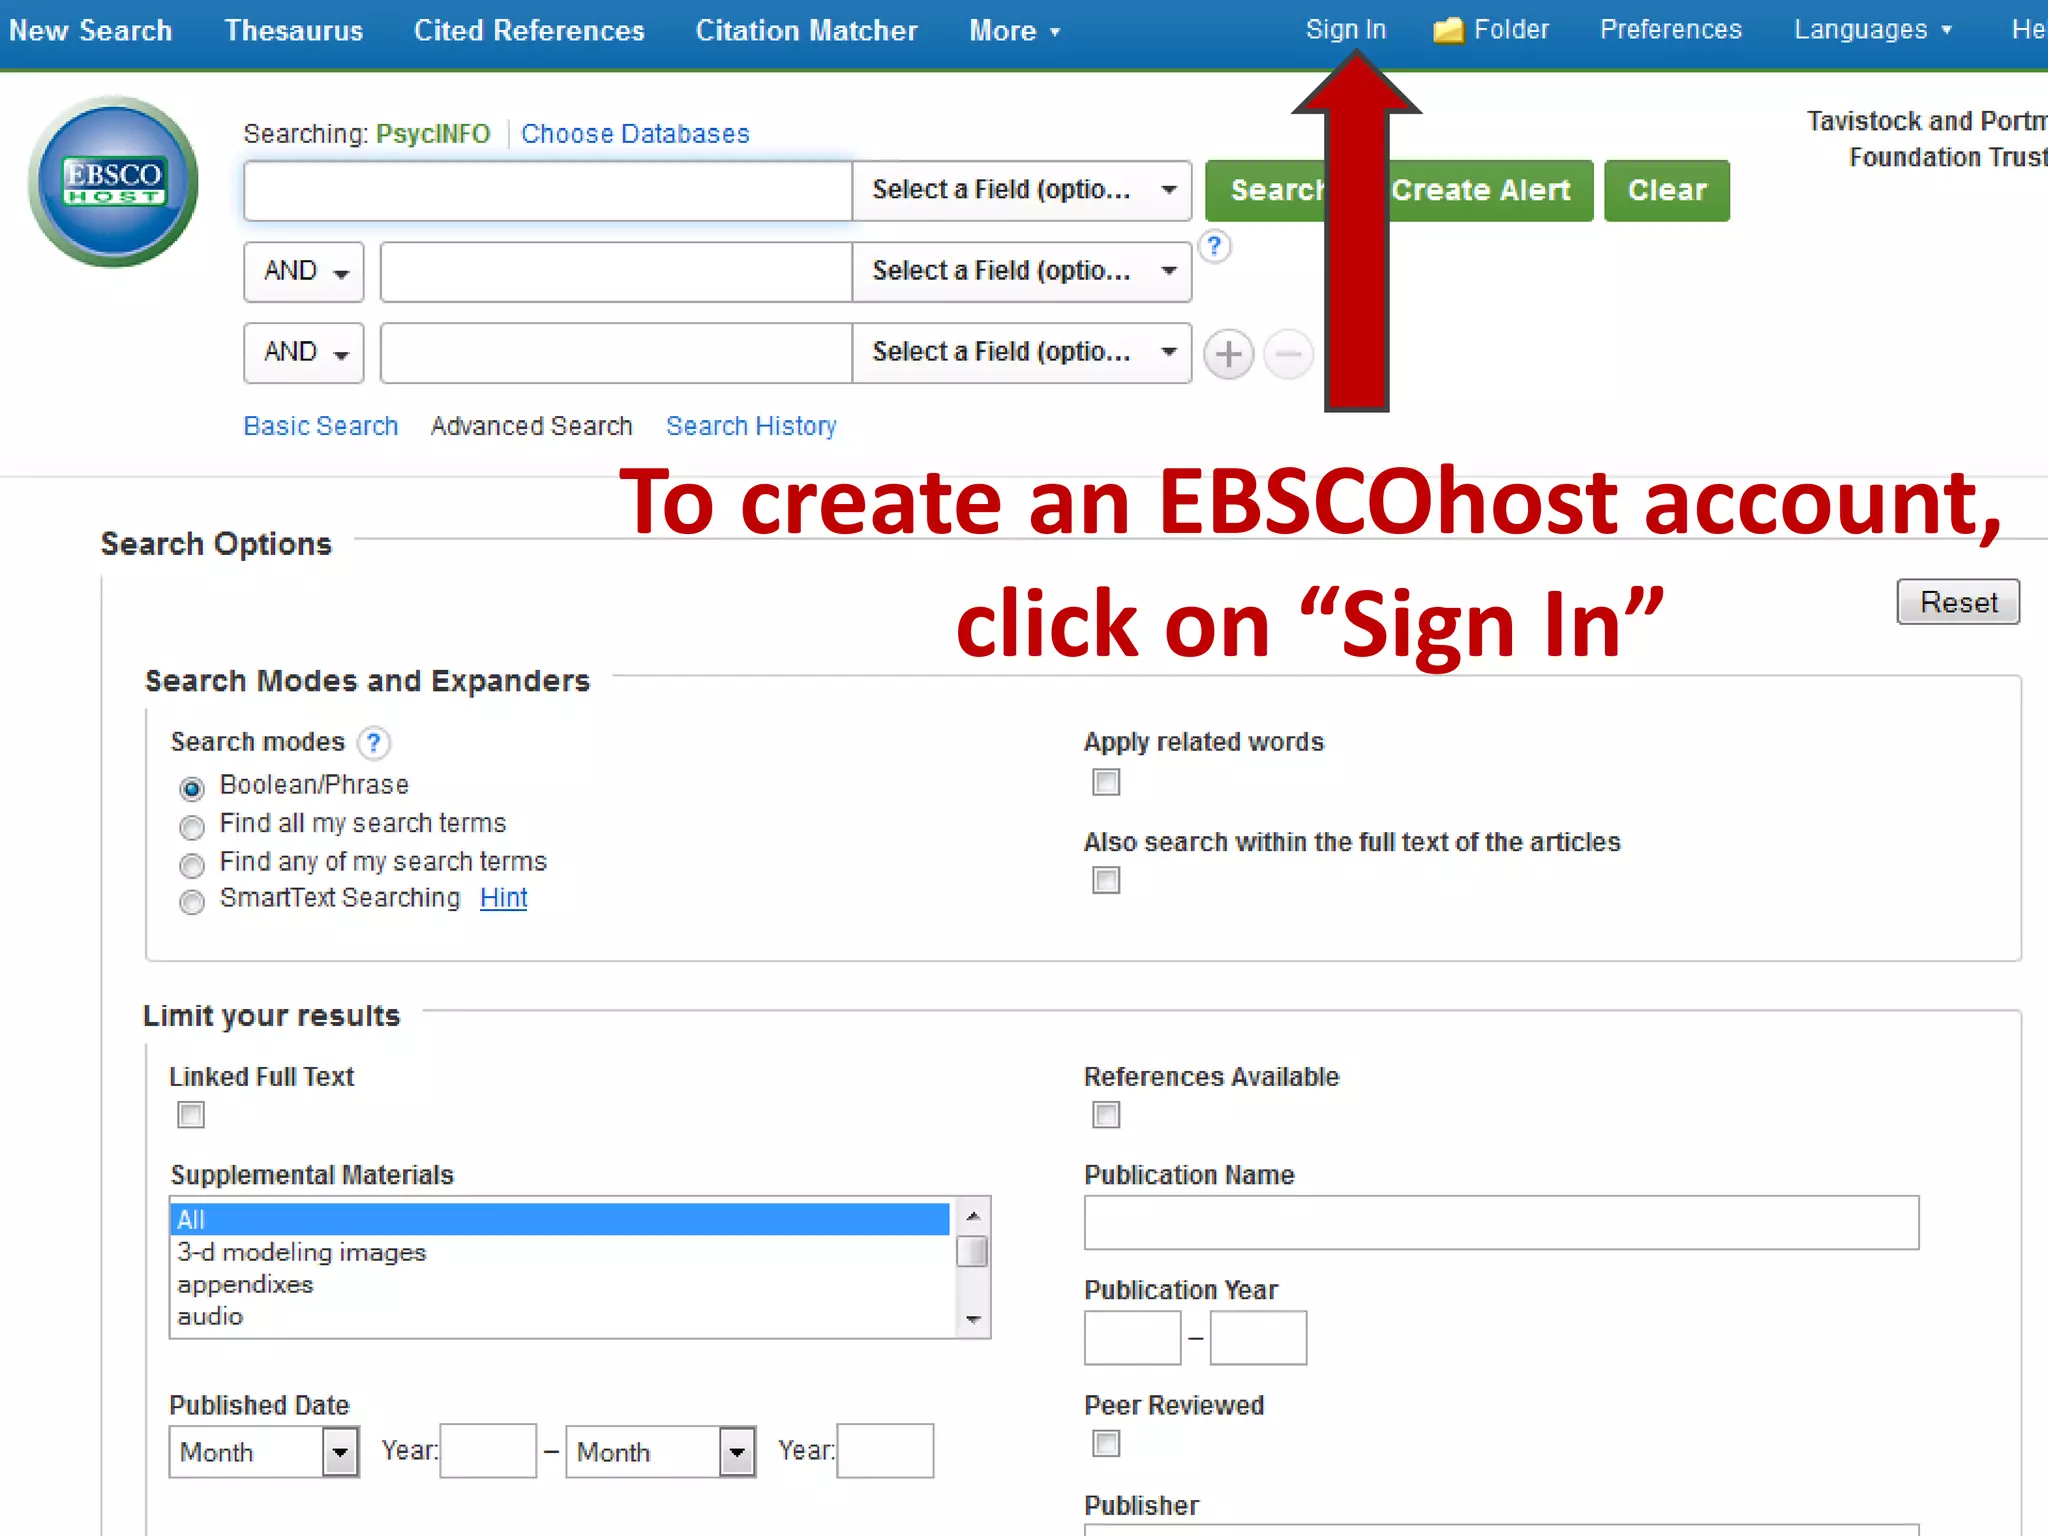The width and height of the screenshot is (2048, 1536).
Task: Click the SmartText Hint link
Action: [x=503, y=898]
